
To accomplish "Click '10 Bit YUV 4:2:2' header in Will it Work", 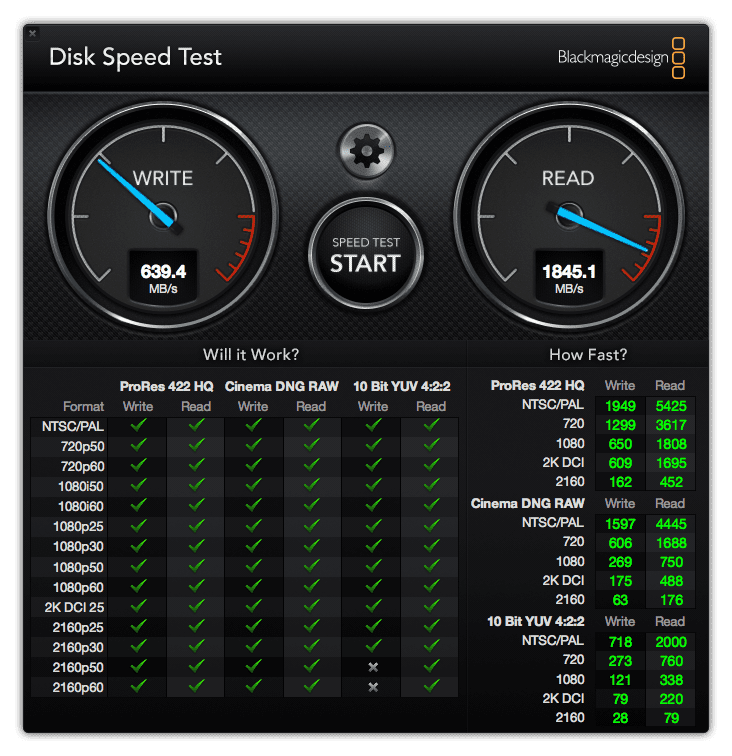I will [x=401, y=387].
